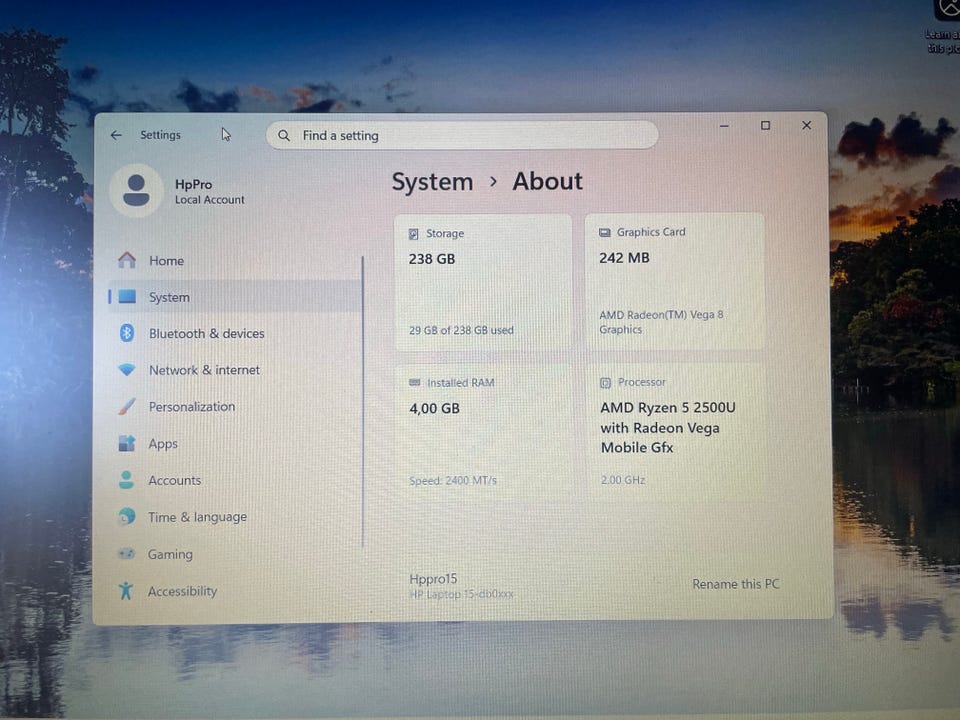Open the AMD Ryzen 5 Processor card
The width and height of the screenshot is (960, 720).
(674, 432)
